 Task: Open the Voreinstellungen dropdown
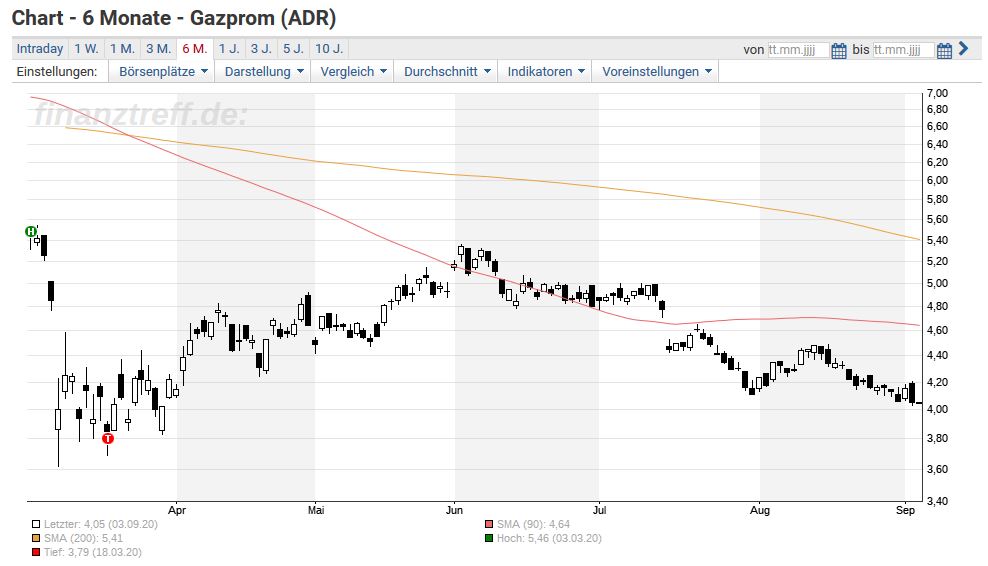click(657, 71)
